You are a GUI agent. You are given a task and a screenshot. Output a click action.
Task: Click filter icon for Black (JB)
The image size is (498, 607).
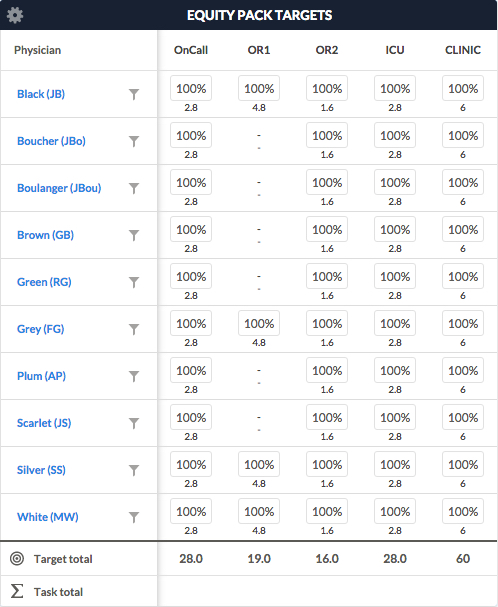[x=134, y=94]
